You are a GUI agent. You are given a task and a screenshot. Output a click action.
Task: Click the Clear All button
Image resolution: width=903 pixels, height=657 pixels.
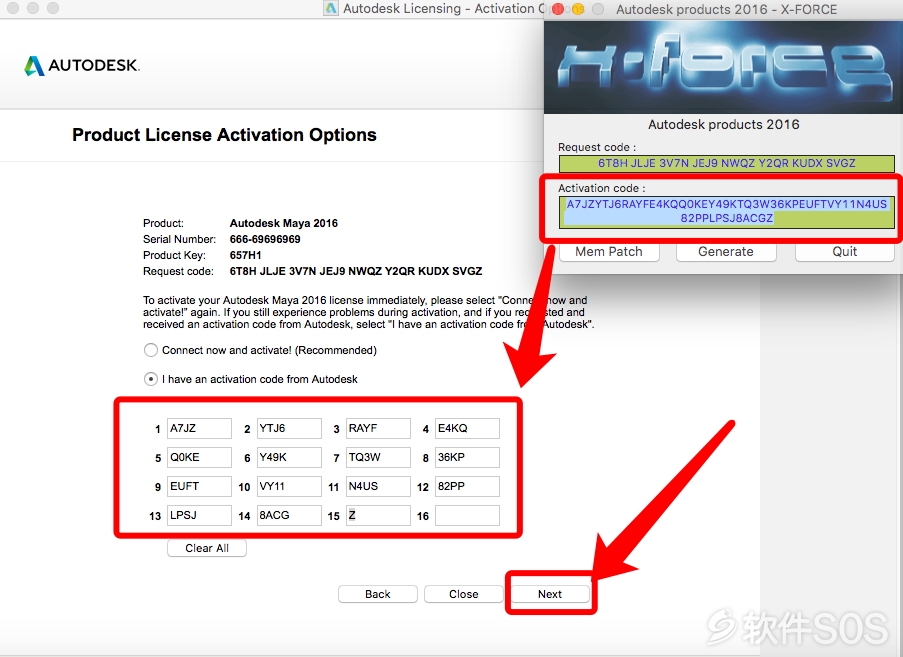pos(207,548)
